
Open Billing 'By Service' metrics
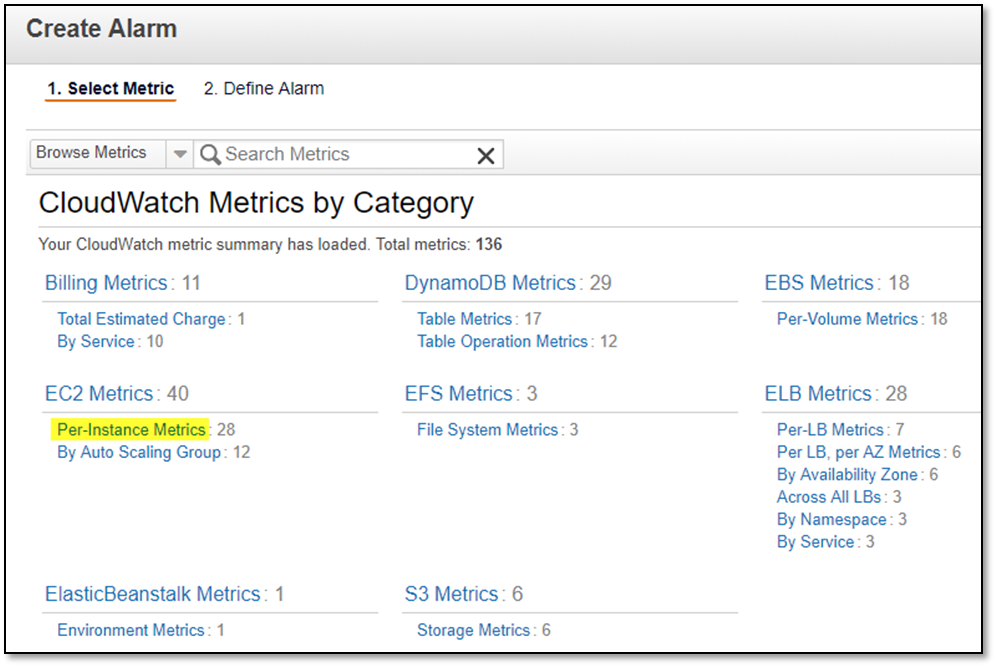[x=96, y=342]
